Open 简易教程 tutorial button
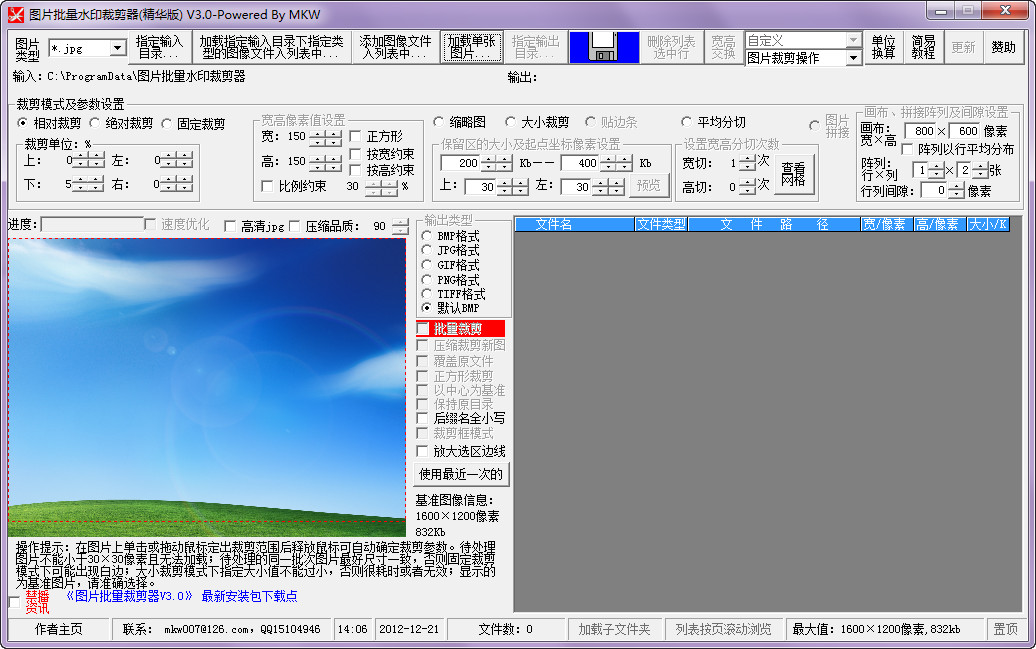 pyautogui.click(x=924, y=47)
